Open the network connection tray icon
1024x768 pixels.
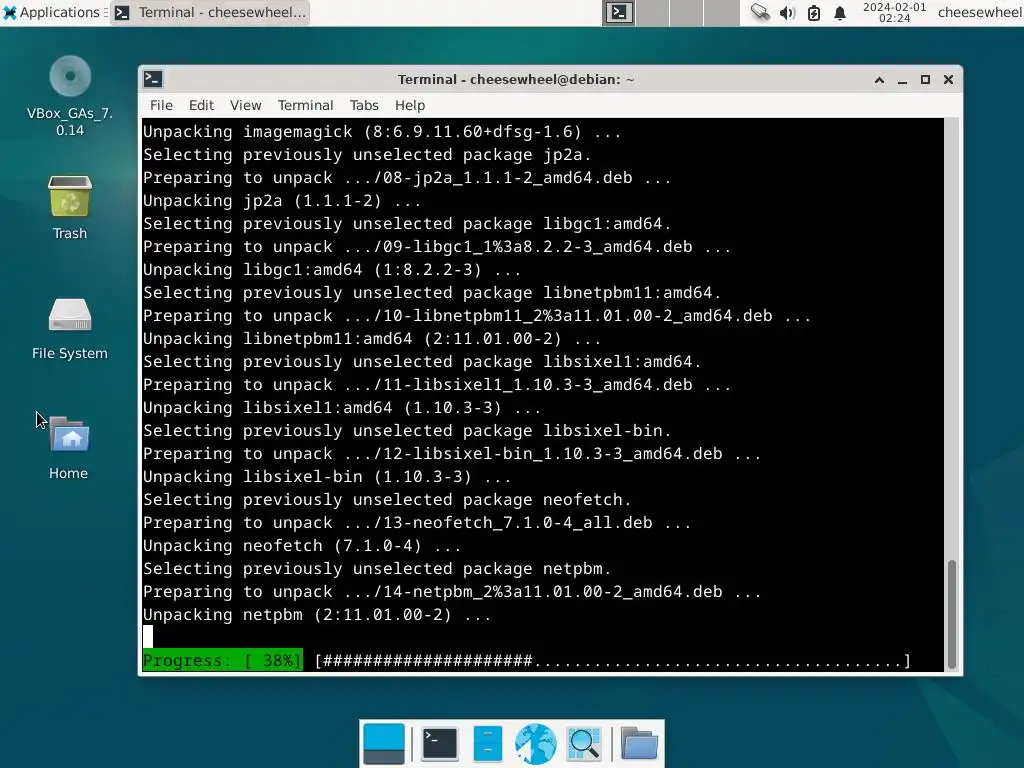(x=760, y=12)
